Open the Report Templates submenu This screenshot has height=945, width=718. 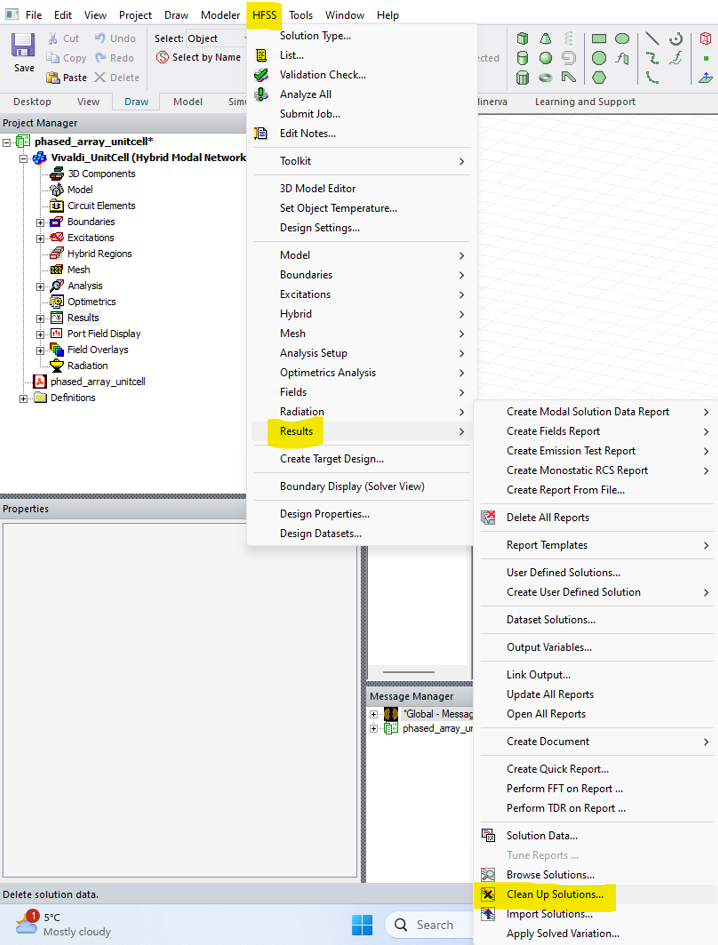click(547, 545)
